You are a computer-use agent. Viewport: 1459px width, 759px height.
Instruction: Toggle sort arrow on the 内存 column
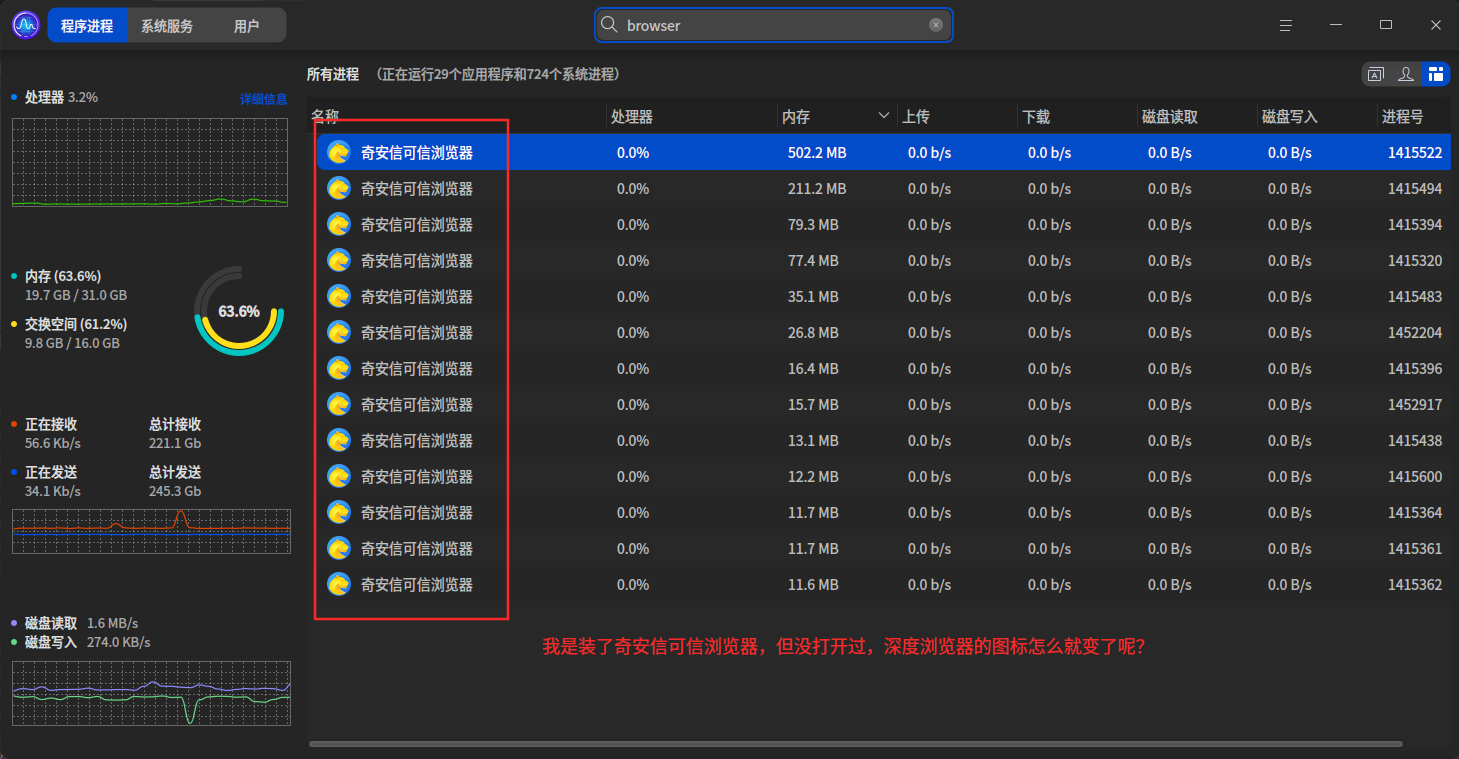click(884, 116)
